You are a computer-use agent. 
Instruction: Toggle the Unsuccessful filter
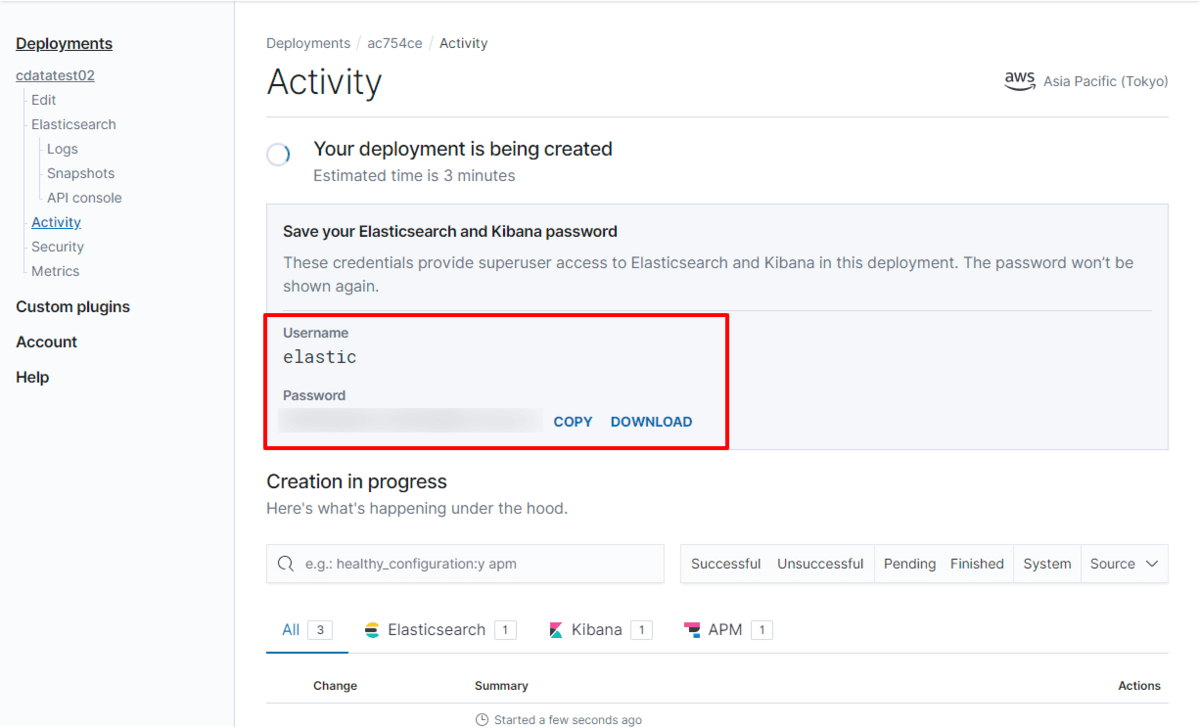pos(820,564)
